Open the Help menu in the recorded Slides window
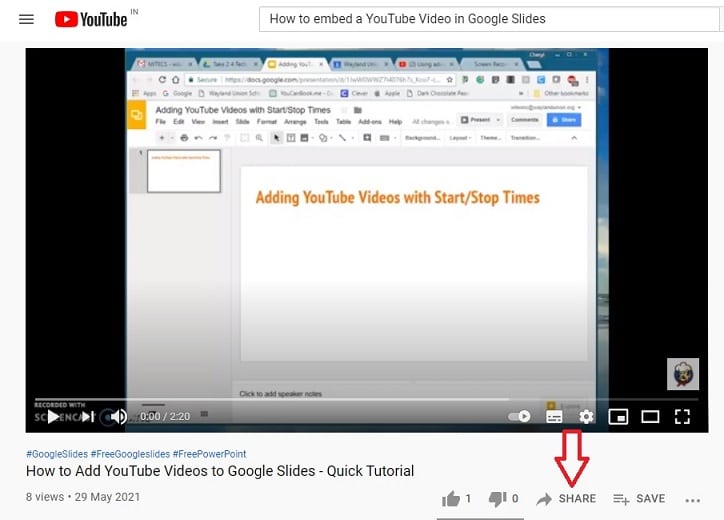724x520 pixels. coord(395,122)
